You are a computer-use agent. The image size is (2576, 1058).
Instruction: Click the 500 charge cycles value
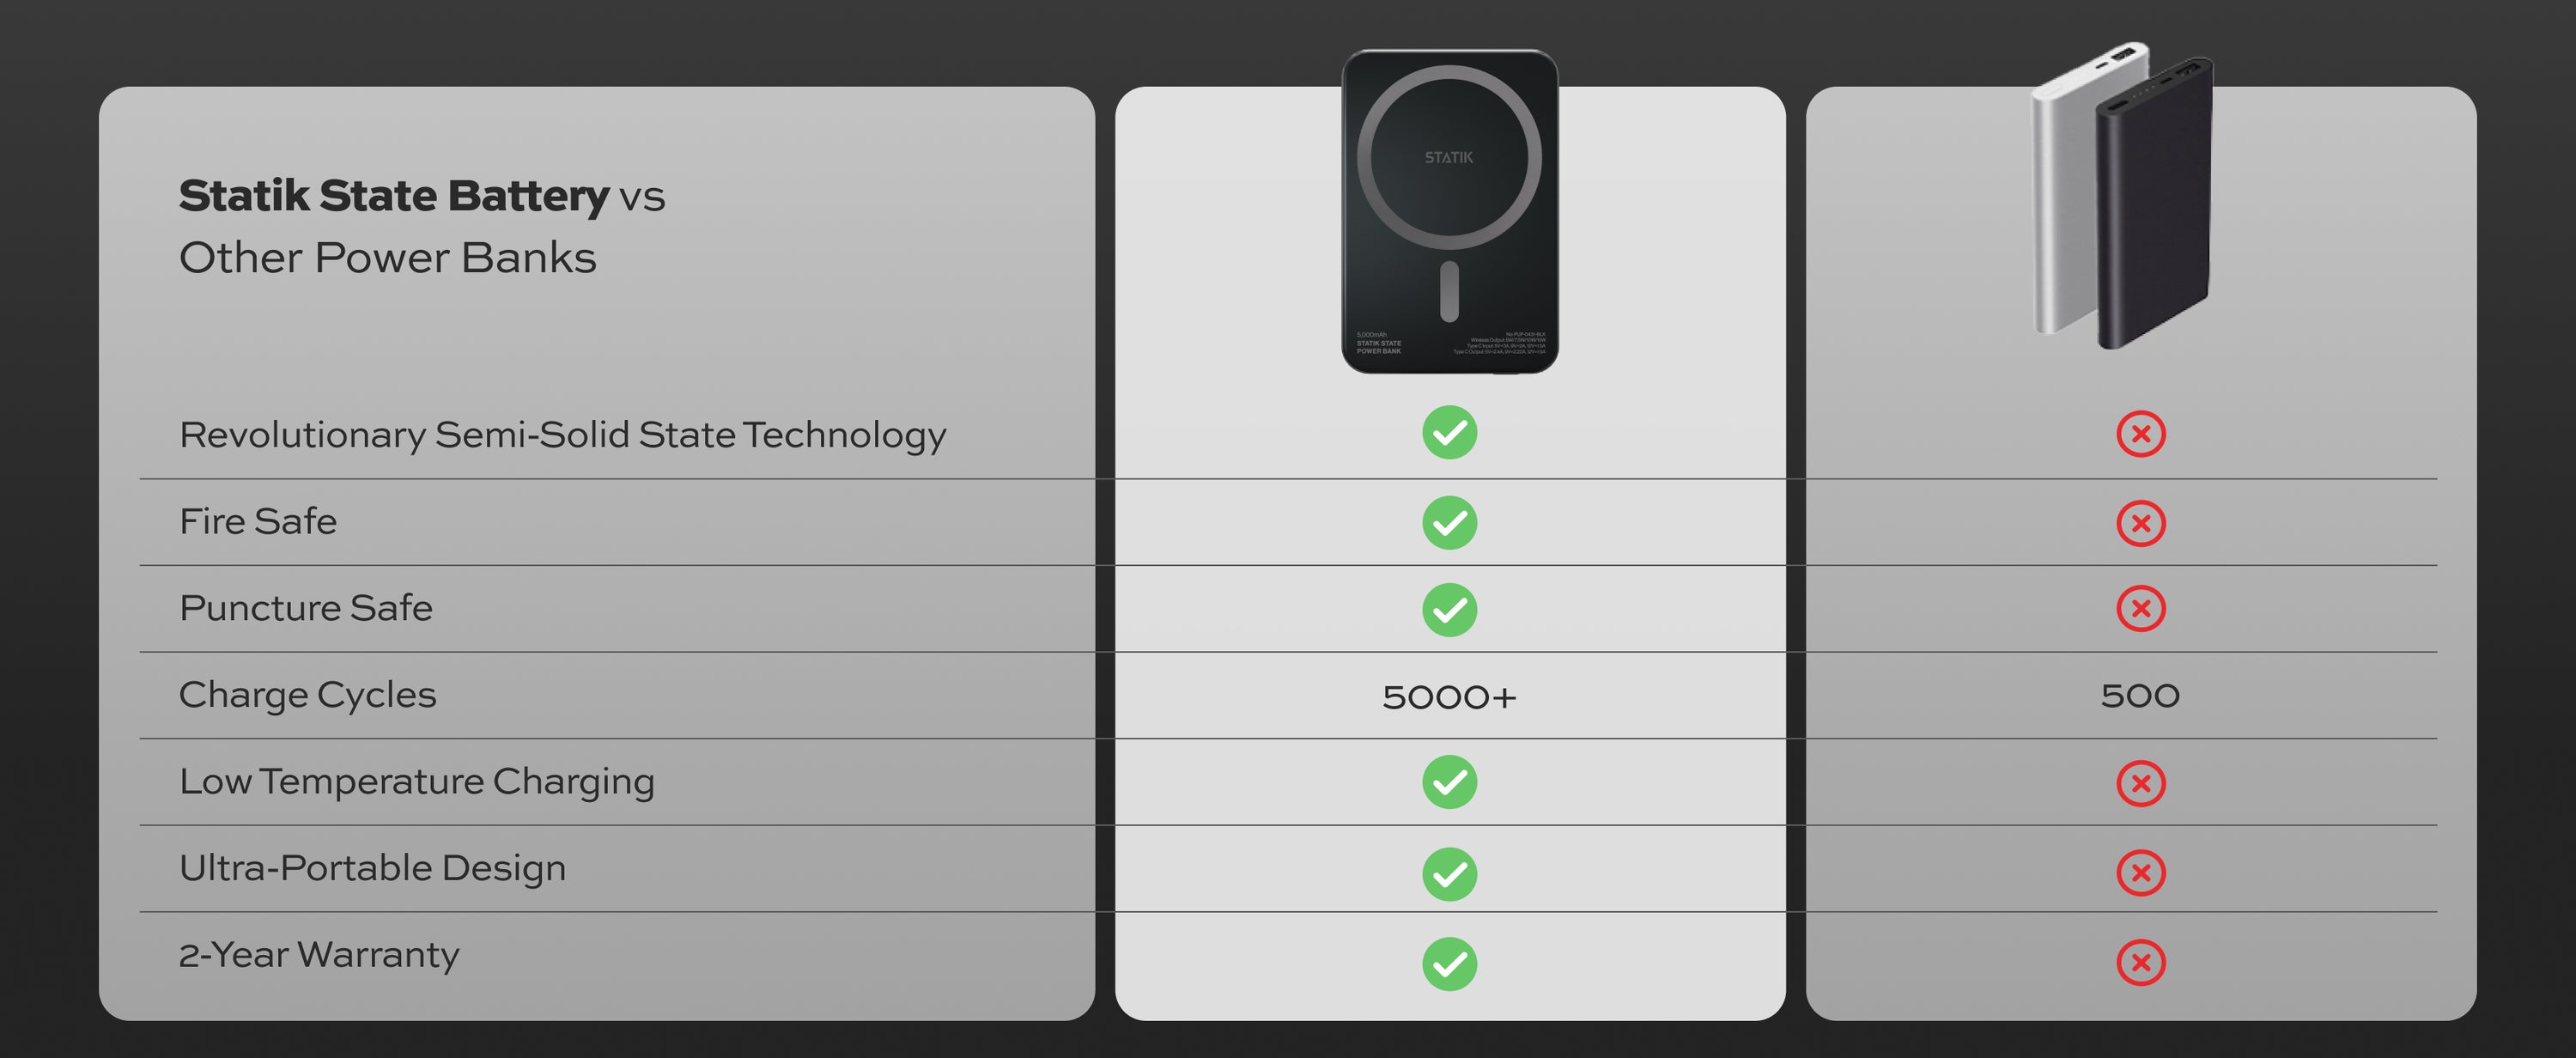pyautogui.click(x=2139, y=696)
